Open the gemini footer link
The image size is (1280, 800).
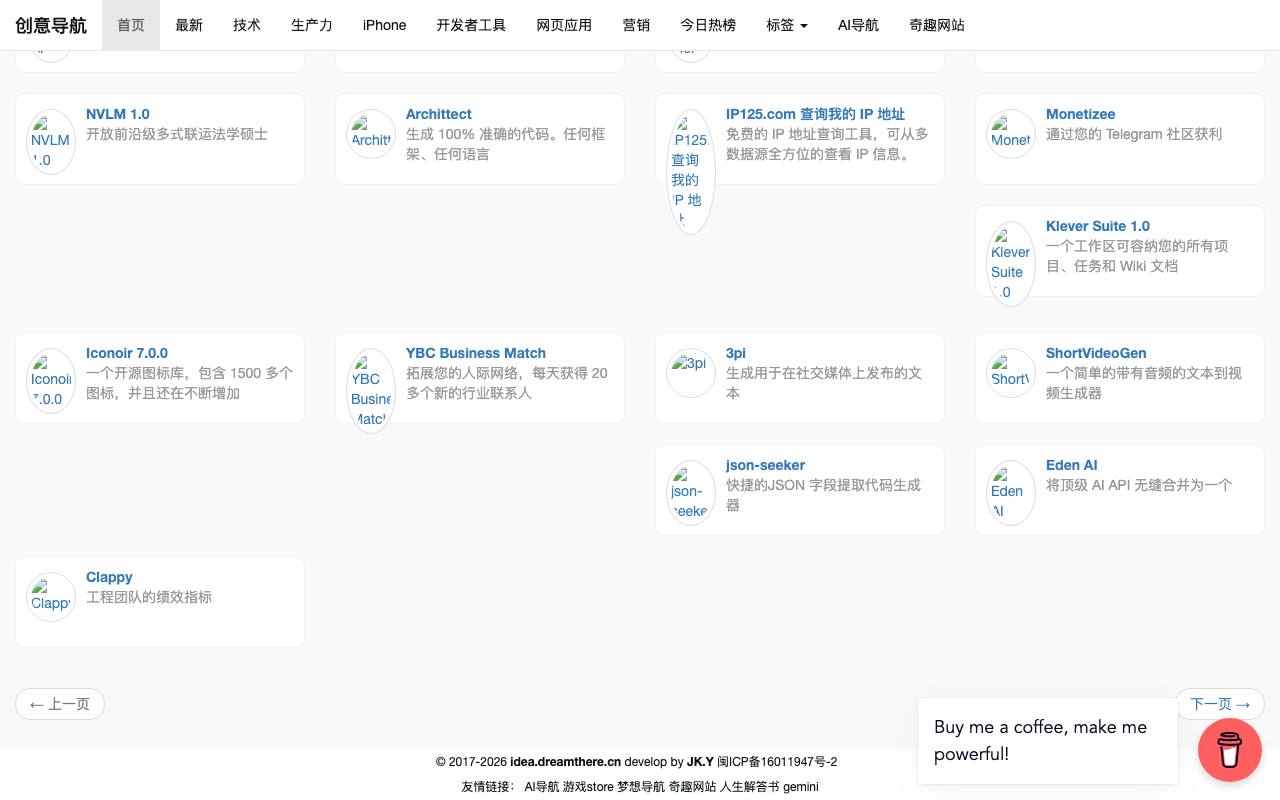click(x=801, y=787)
